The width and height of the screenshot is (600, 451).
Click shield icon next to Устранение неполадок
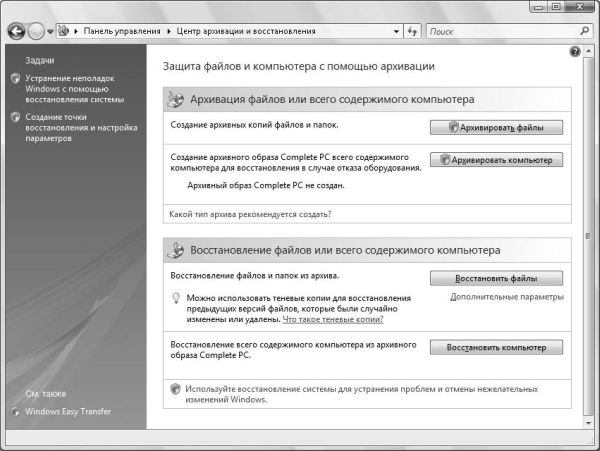(x=15, y=78)
